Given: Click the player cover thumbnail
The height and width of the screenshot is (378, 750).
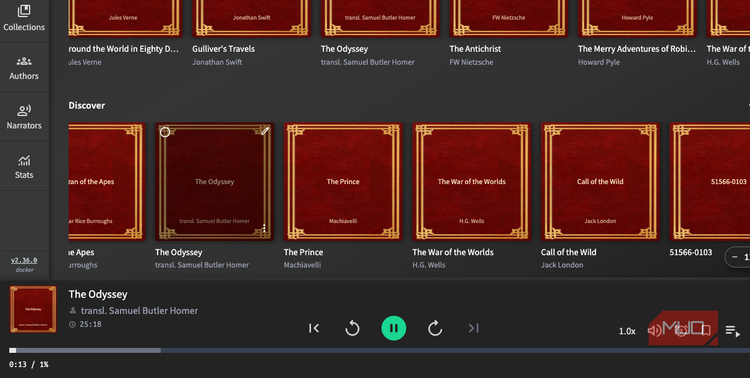Looking at the screenshot, I should [33, 309].
